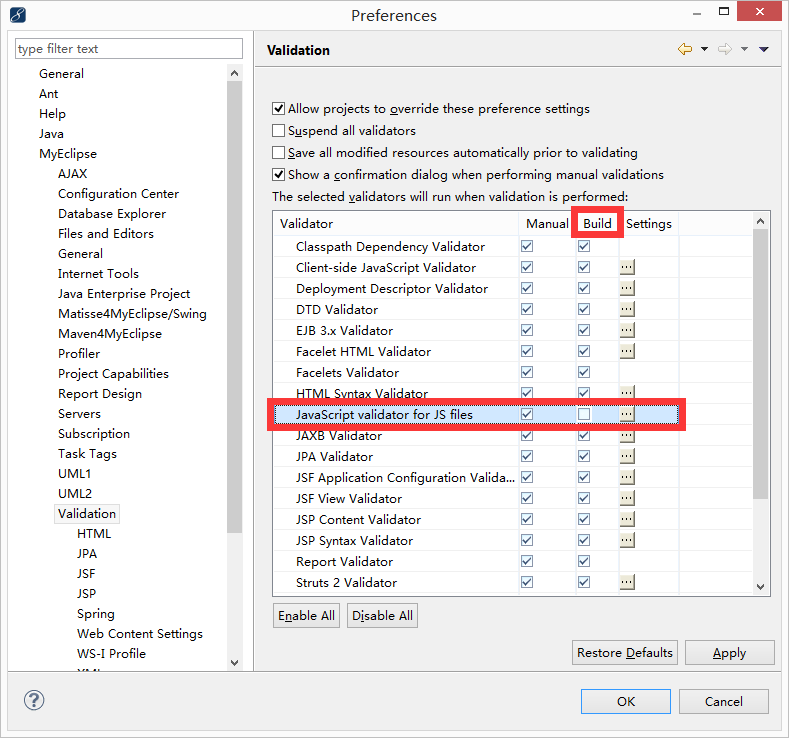This screenshot has height=738, width=789.
Task: Enable Suspend all validators checkbox
Action: pyautogui.click(x=278, y=131)
